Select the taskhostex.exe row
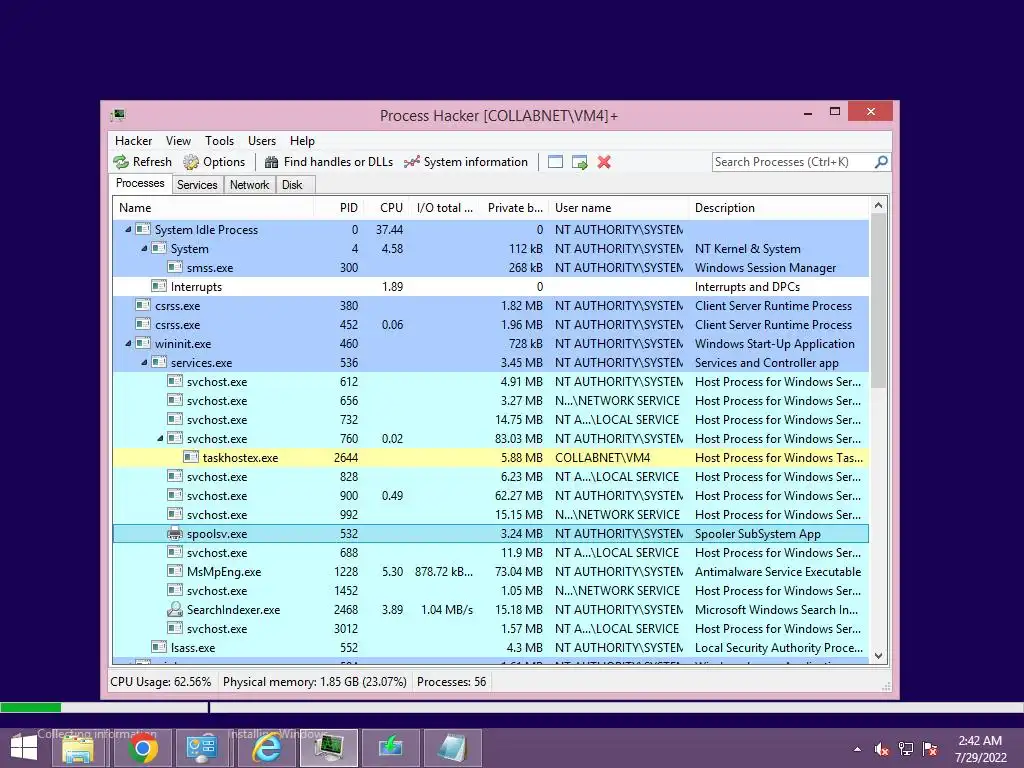1024x768 pixels. click(x=491, y=458)
